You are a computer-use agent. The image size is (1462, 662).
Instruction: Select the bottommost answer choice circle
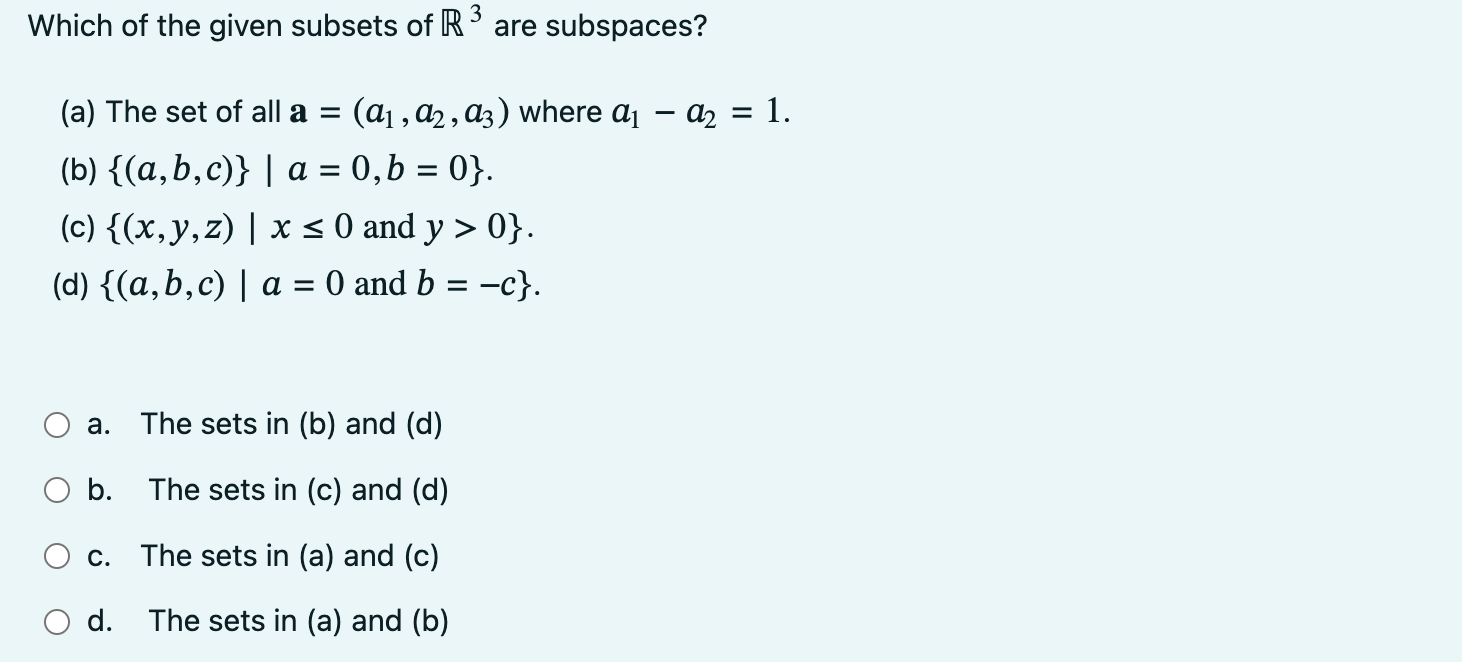pyautogui.click(x=57, y=621)
